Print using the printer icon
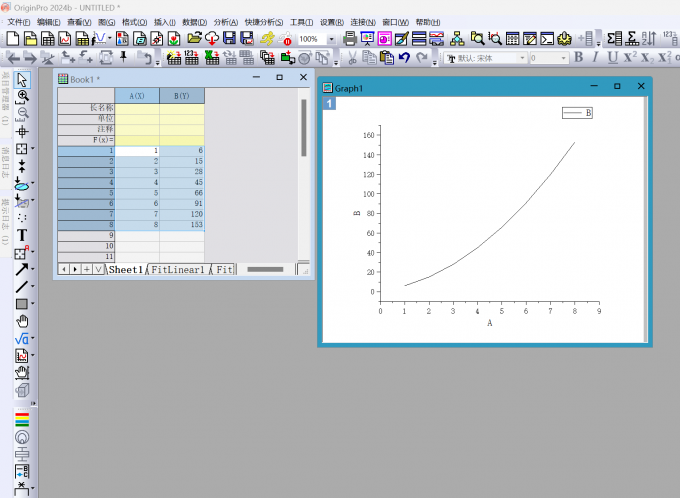 pos(350,39)
